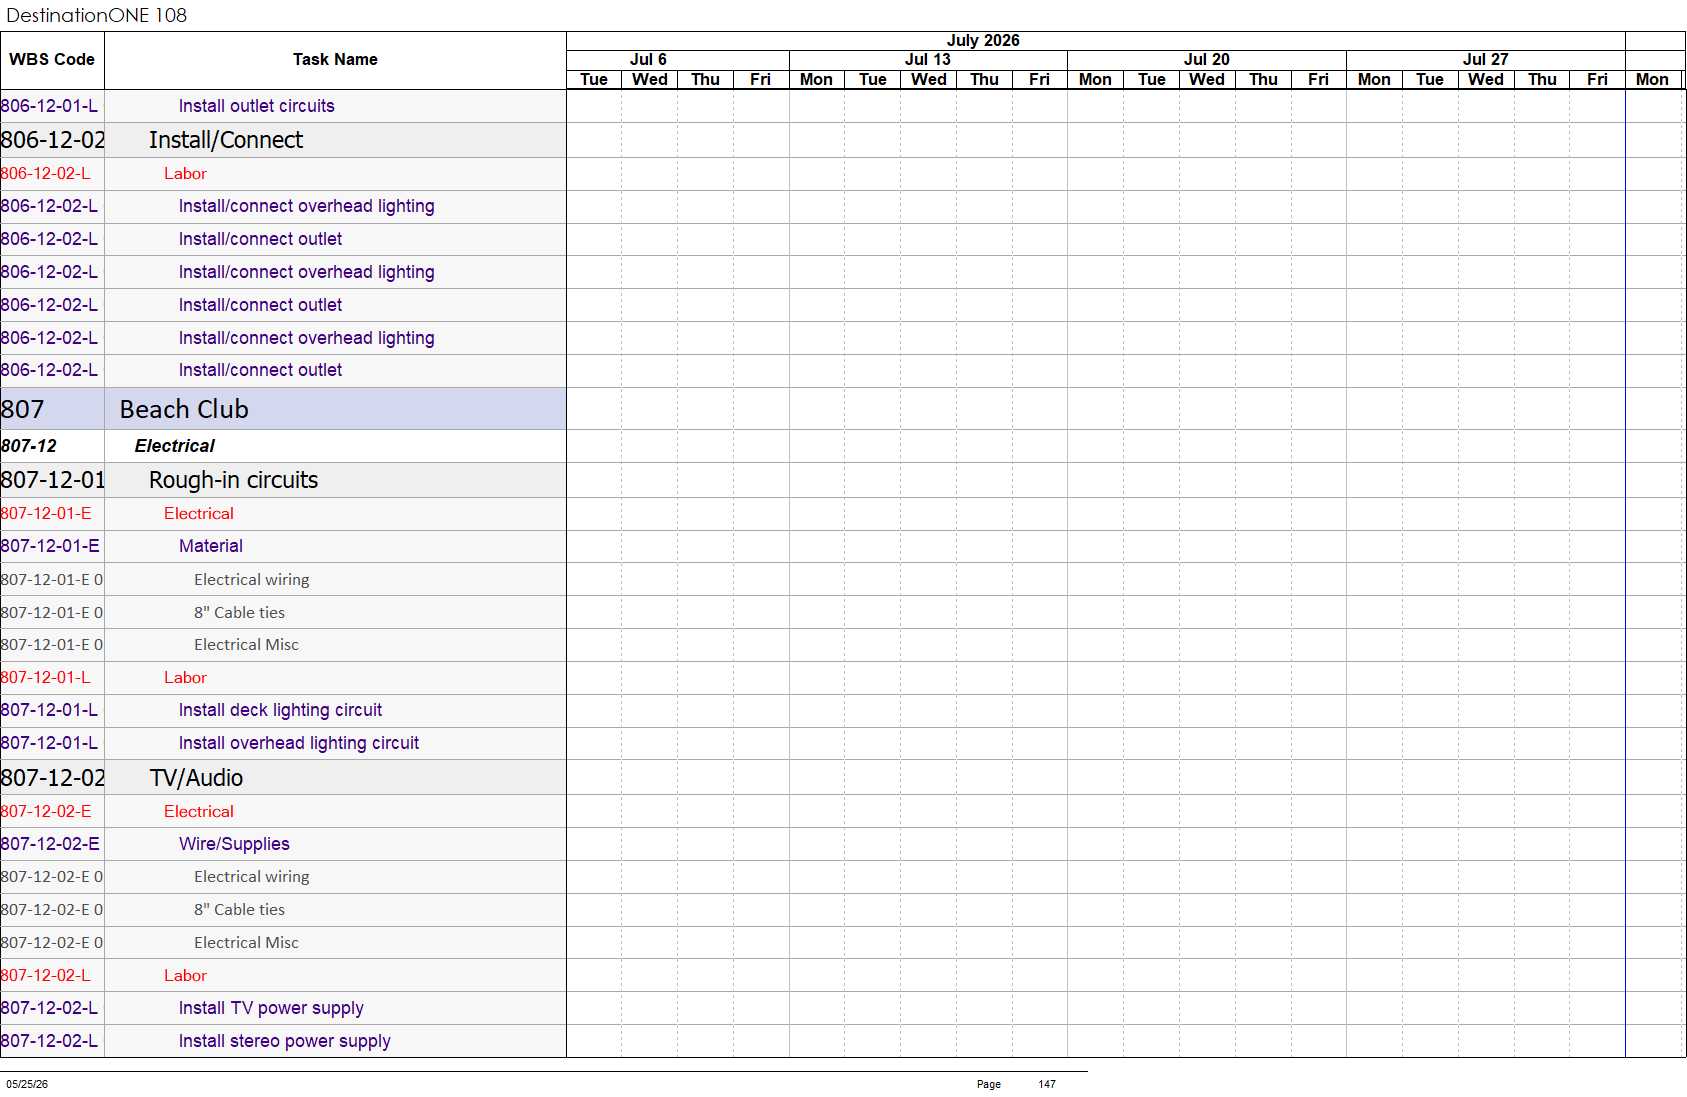The width and height of the screenshot is (1687, 1097).
Task: Select the Jul 20 week header
Action: [1206, 60]
